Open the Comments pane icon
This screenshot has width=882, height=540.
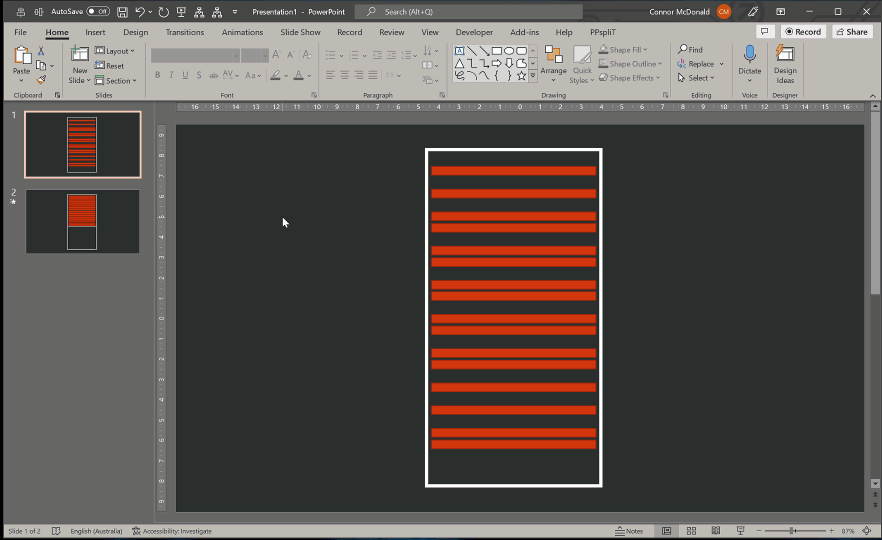[x=765, y=32]
